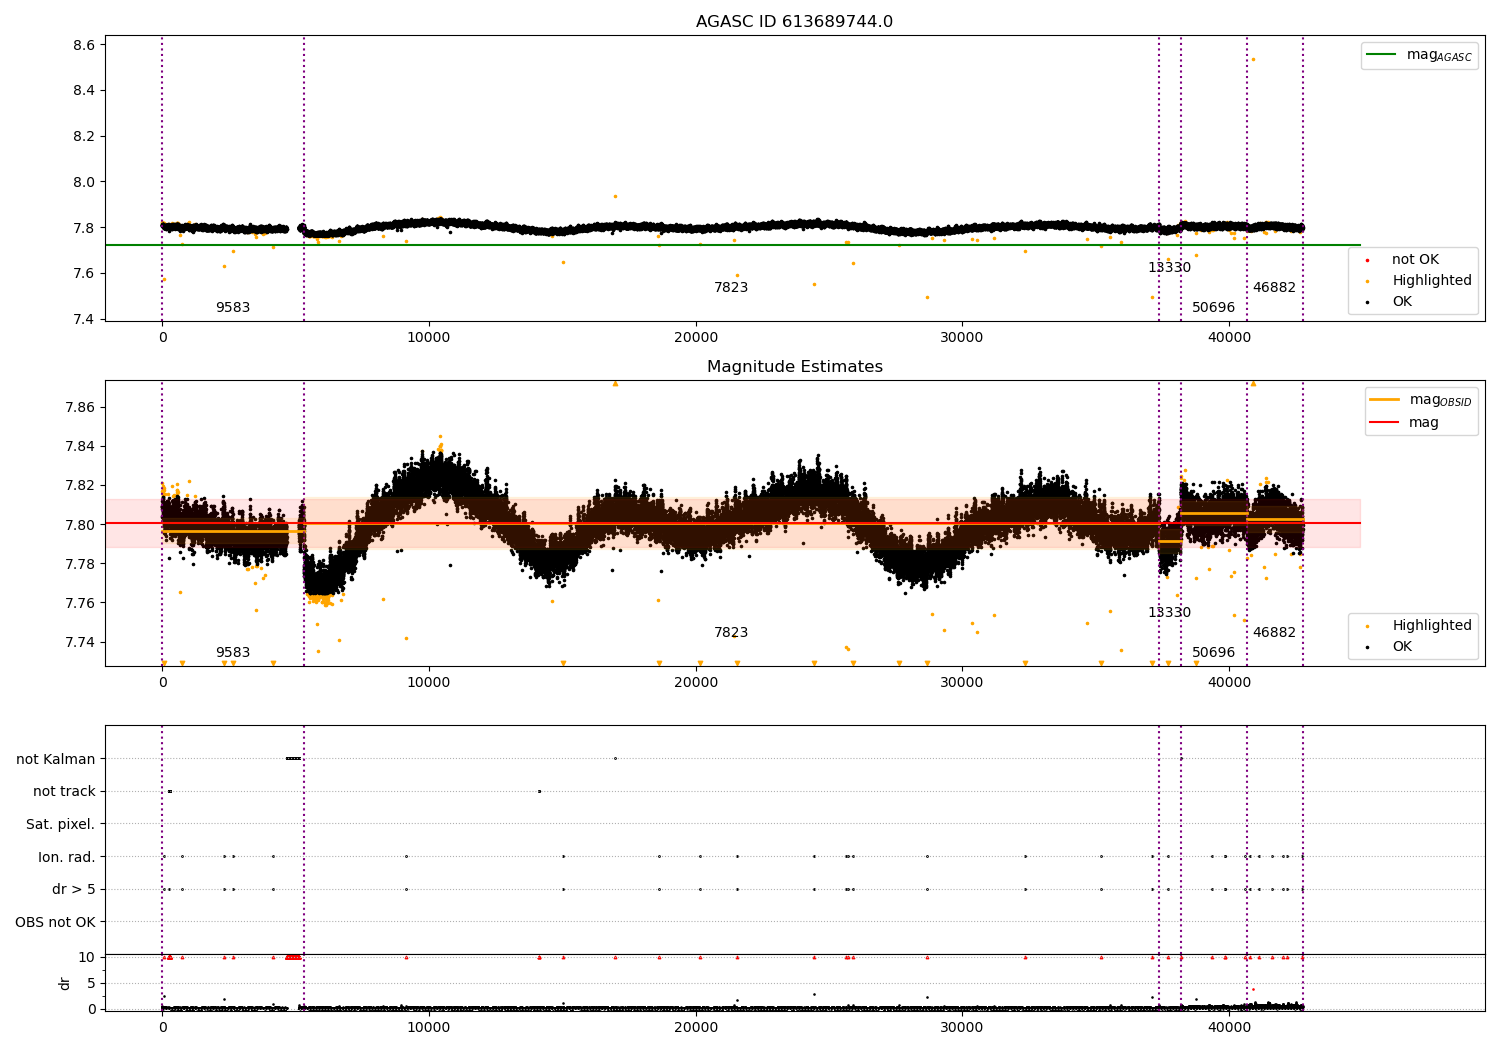Click y-axis tick 7.76 in middle plot
Image resolution: width=1500 pixels, height=1050 pixels.
(x=80, y=603)
